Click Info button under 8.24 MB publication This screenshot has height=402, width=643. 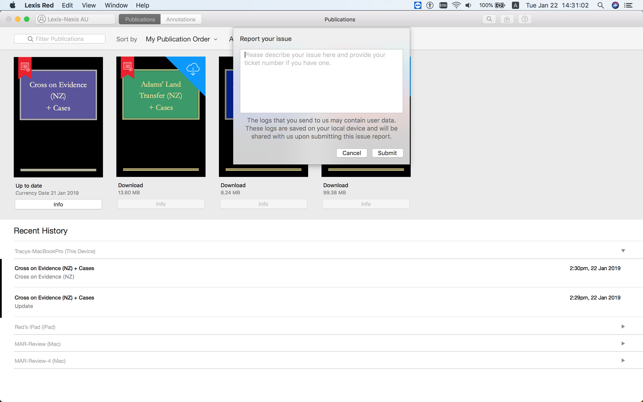pos(263,204)
